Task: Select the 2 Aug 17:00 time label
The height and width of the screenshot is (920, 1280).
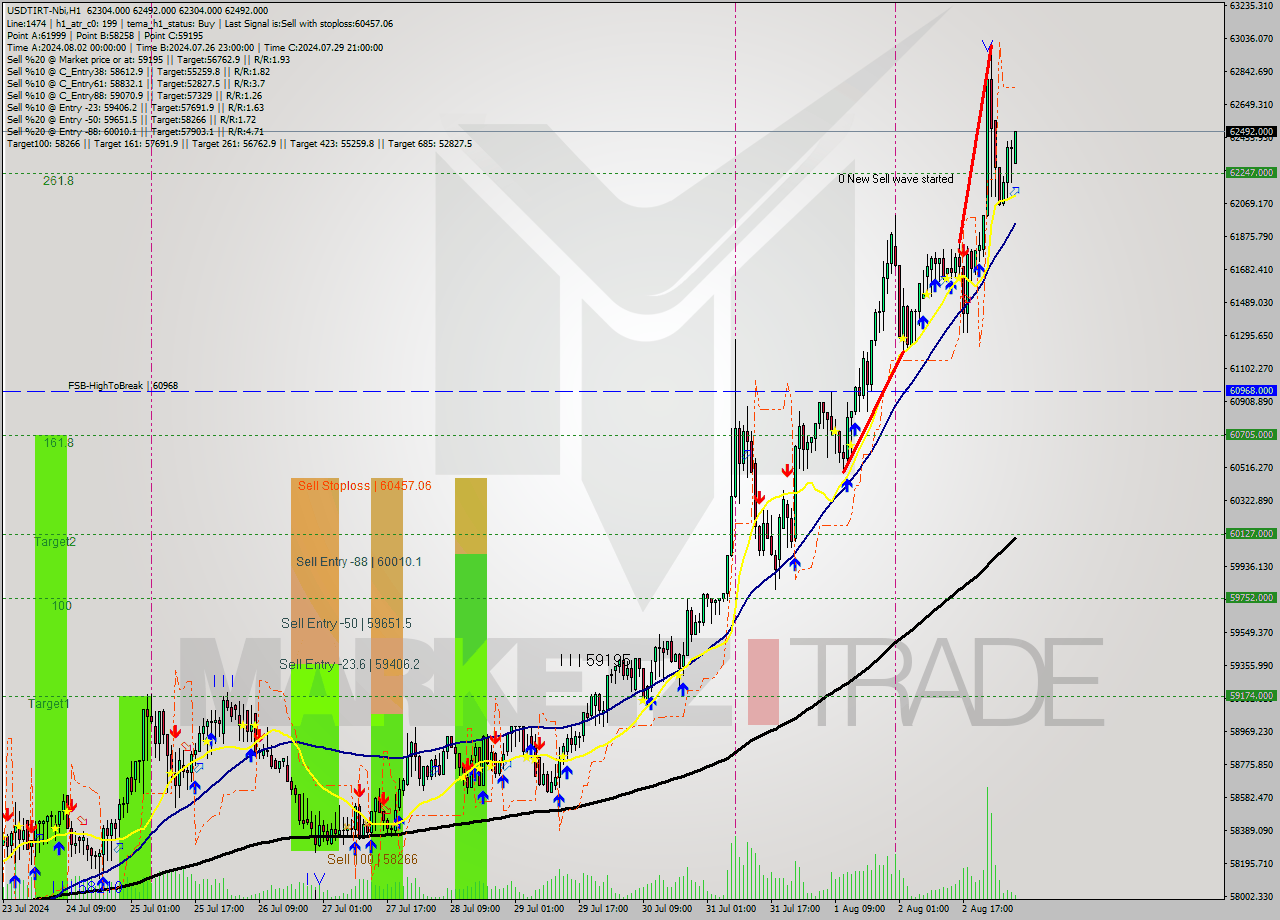Action: click(987, 909)
